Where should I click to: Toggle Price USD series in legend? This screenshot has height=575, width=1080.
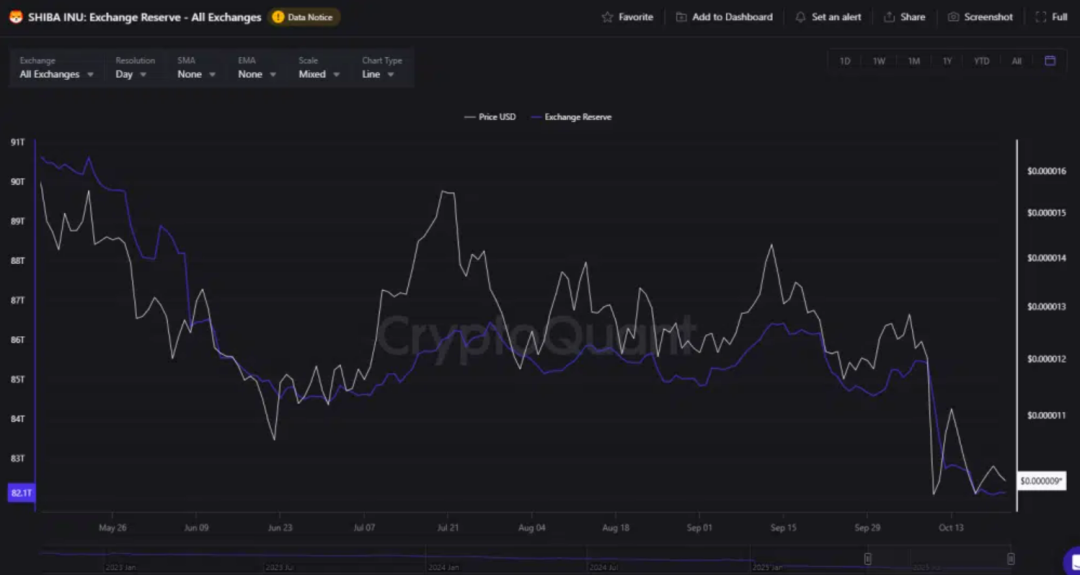click(490, 117)
